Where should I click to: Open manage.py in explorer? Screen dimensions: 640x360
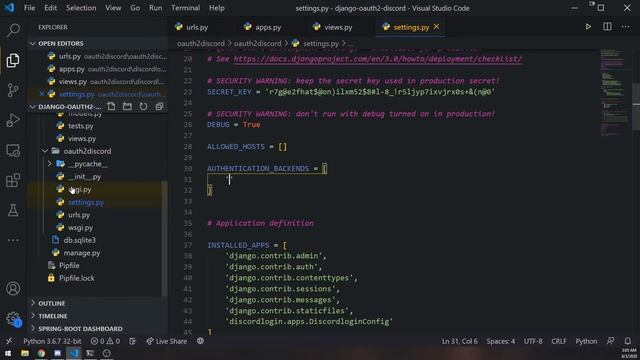pos(82,253)
